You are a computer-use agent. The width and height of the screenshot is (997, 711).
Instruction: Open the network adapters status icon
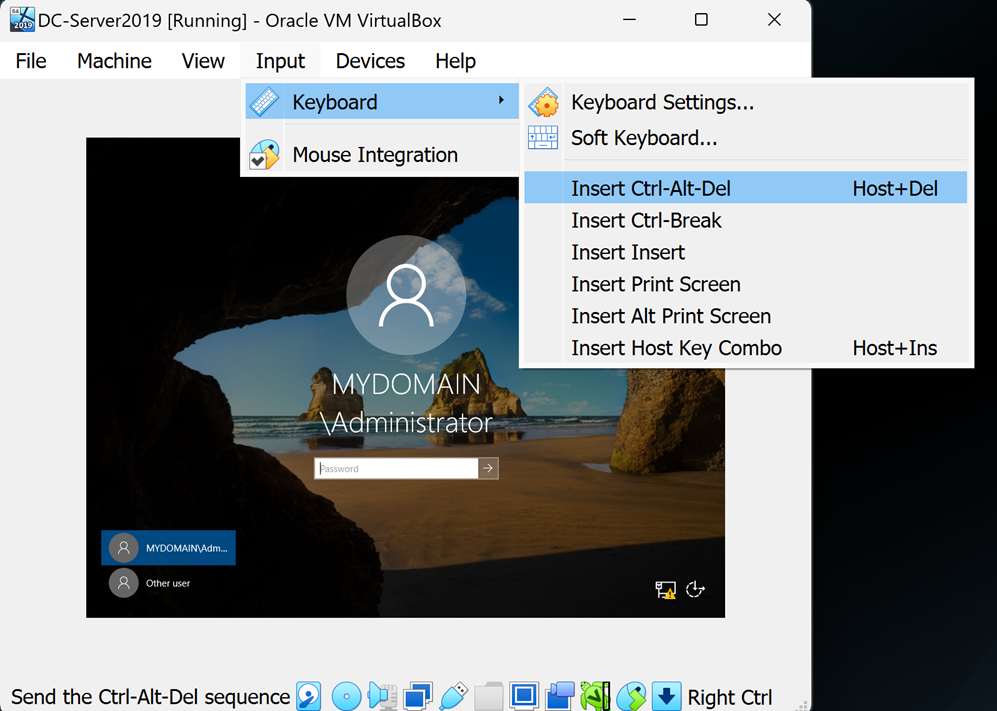click(x=418, y=696)
